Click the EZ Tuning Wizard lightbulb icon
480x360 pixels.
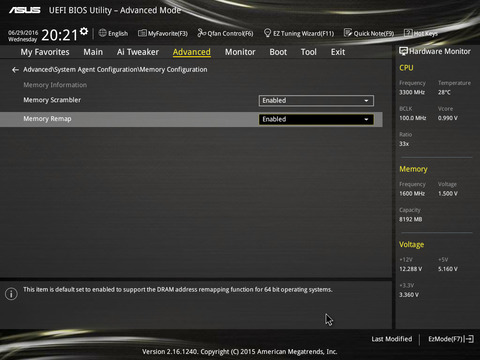[x=267, y=33]
